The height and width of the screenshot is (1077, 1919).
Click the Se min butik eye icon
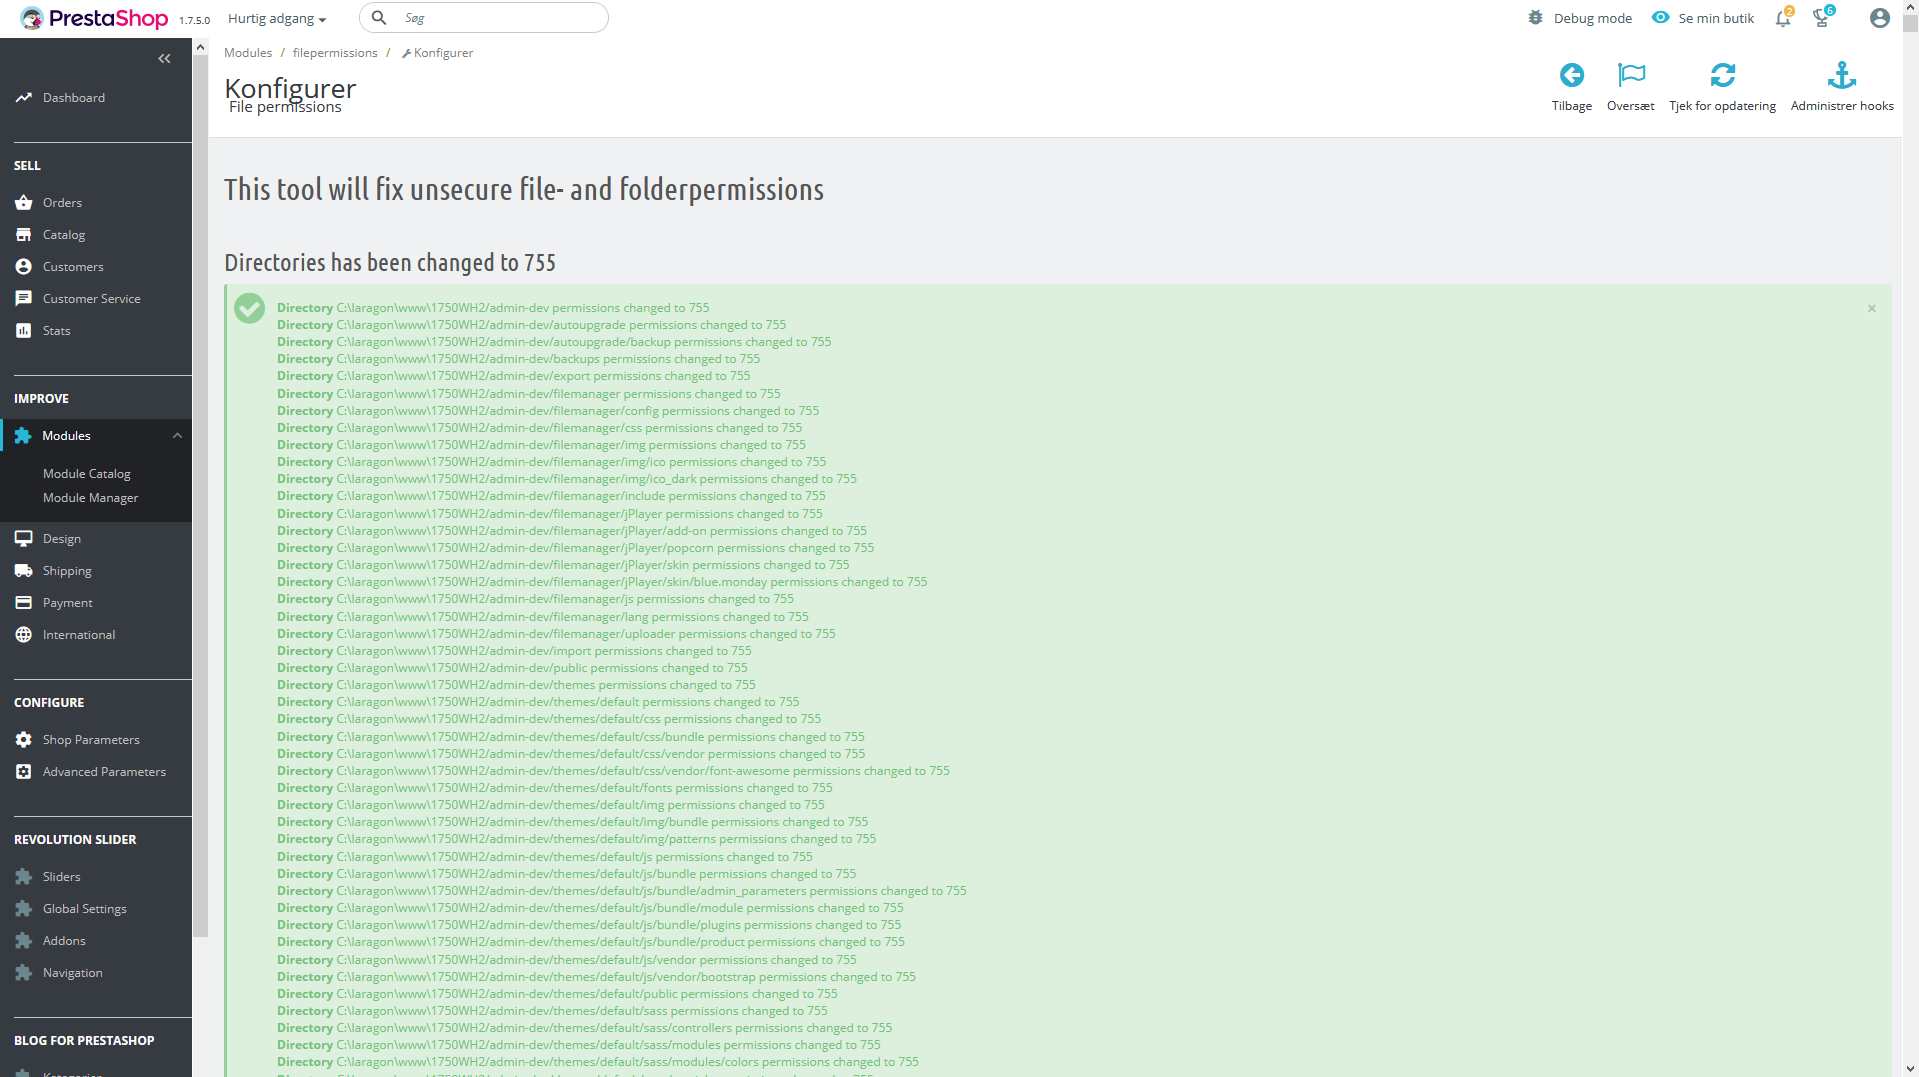click(x=1660, y=18)
